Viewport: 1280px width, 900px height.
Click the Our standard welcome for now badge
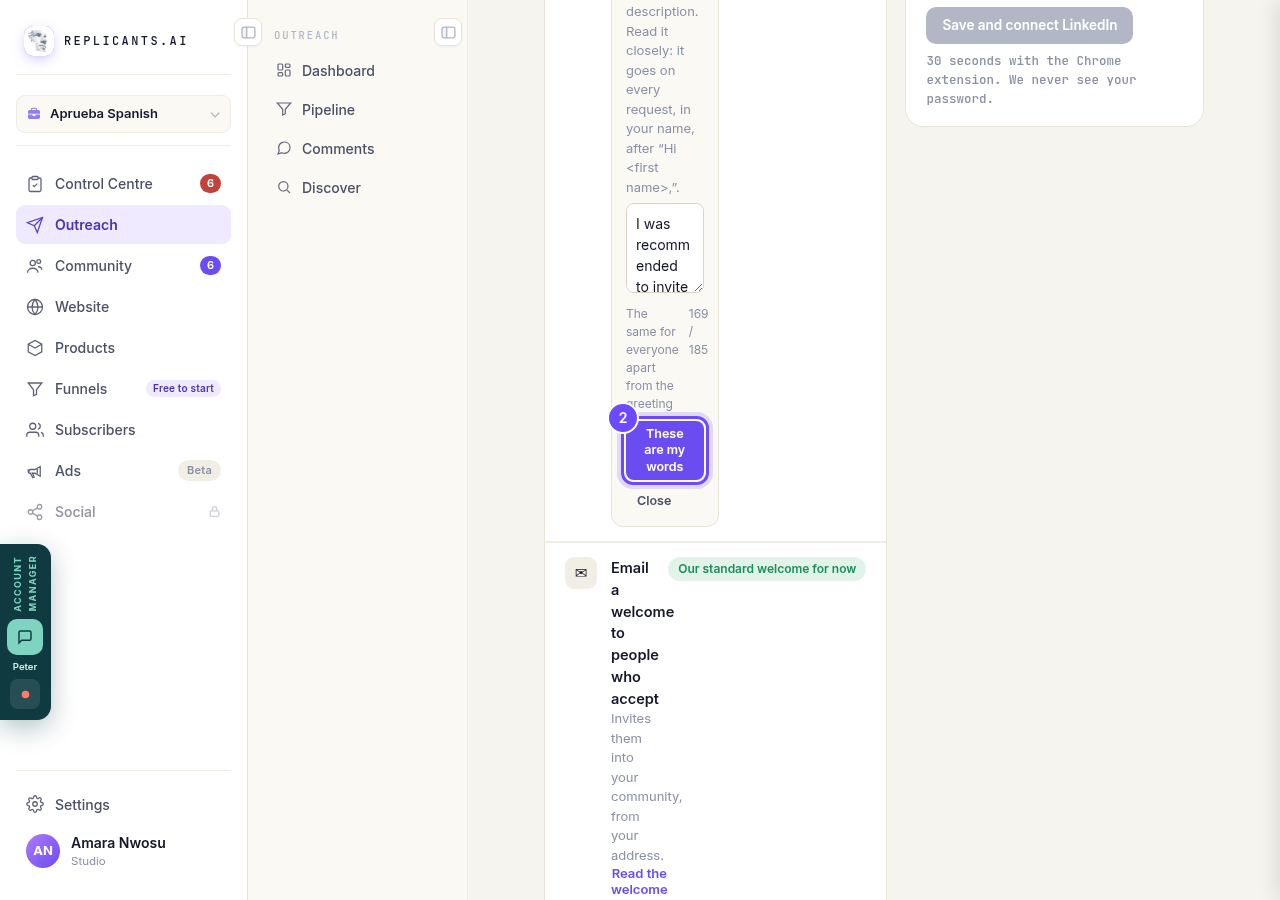[767, 569]
